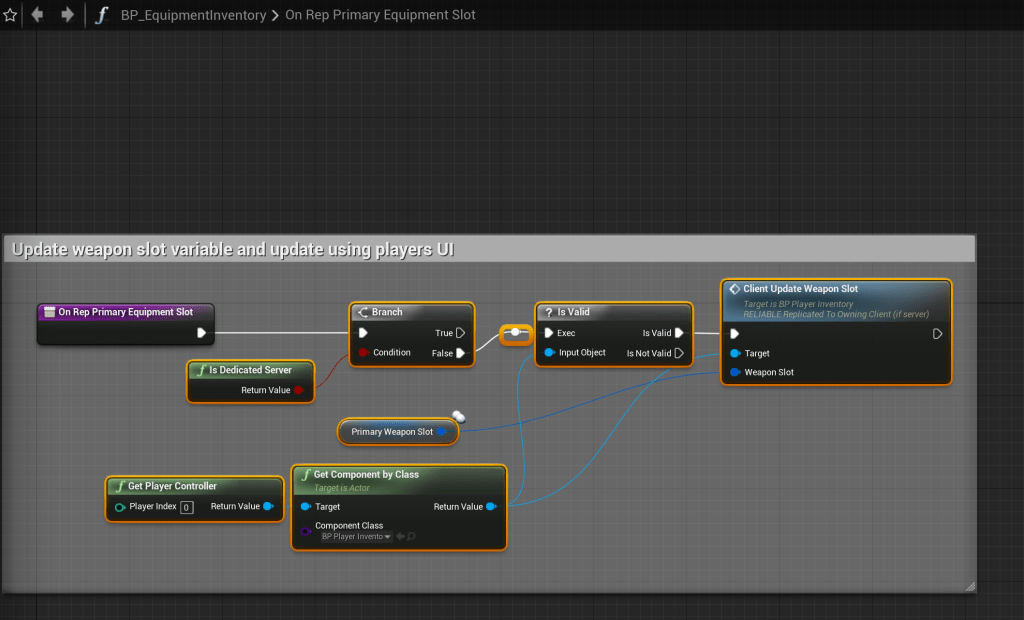Navigate forward with the right arrow
The width and height of the screenshot is (1024, 620).
click(x=67, y=15)
